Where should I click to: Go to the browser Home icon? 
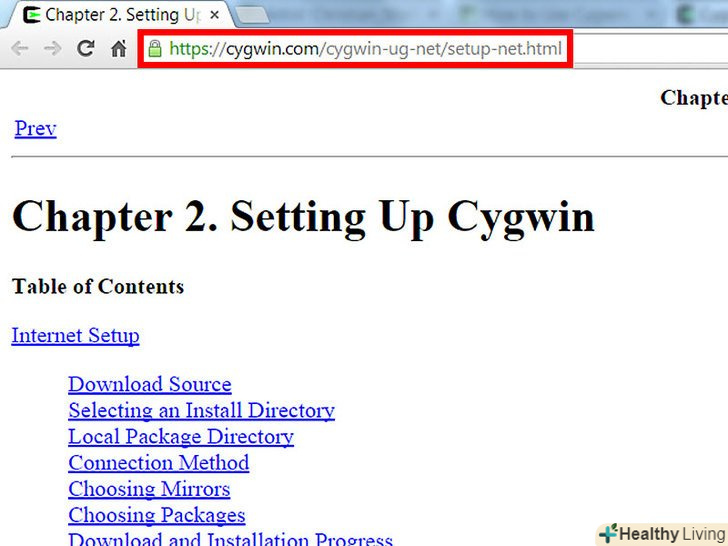point(119,48)
